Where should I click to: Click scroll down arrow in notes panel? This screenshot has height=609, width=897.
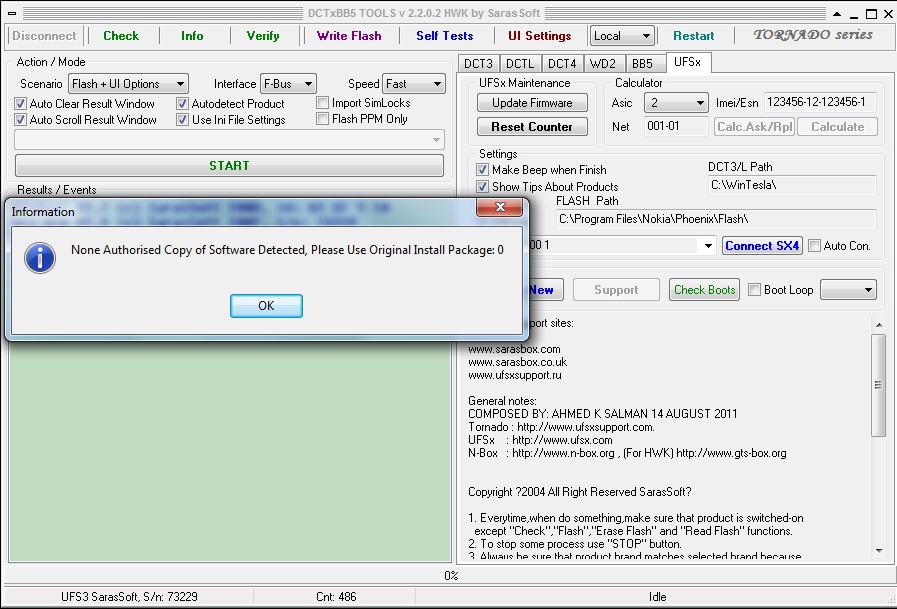tap(879, 551)
